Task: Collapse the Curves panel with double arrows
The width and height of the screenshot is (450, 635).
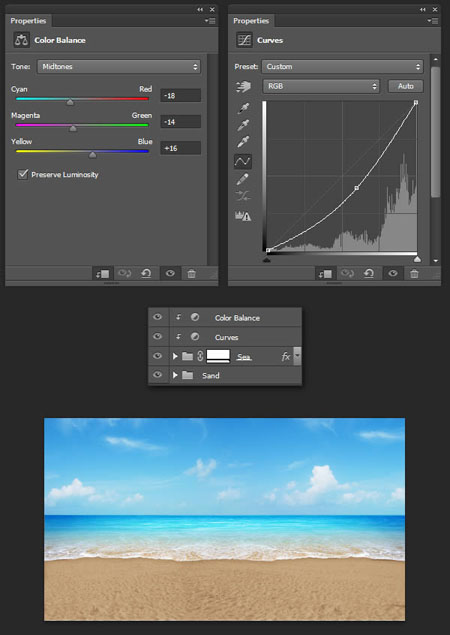Action: tap(423, 9)
